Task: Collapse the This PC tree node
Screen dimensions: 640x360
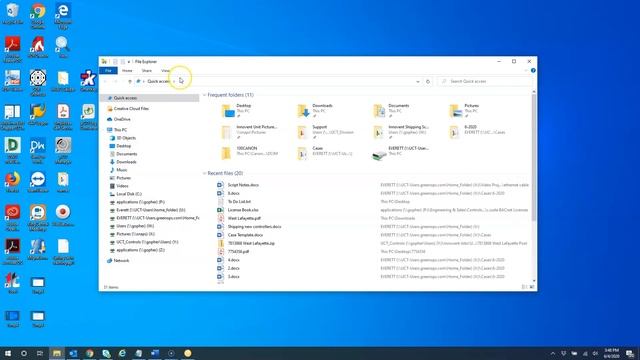Action: (103, 130)
